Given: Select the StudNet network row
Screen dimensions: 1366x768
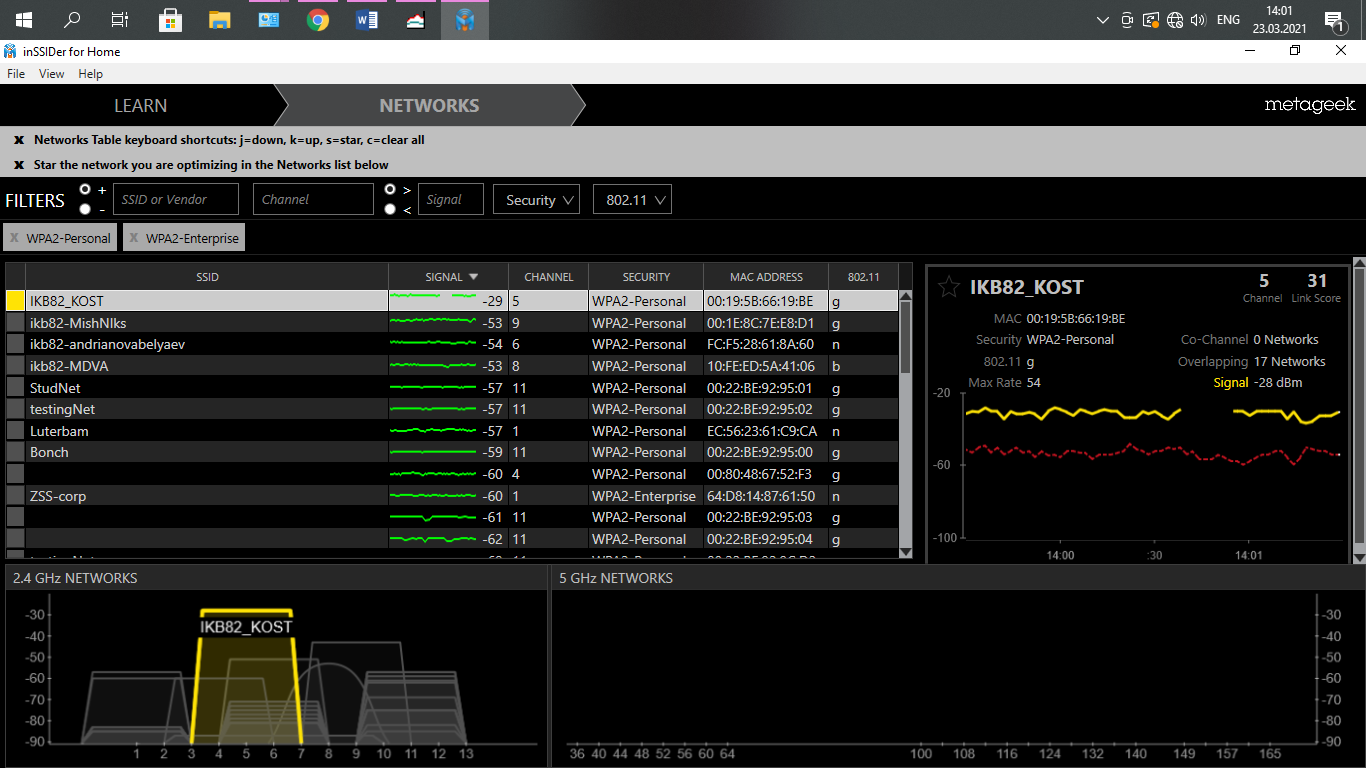Looking at the screenshot, I should tap(200, 388).
